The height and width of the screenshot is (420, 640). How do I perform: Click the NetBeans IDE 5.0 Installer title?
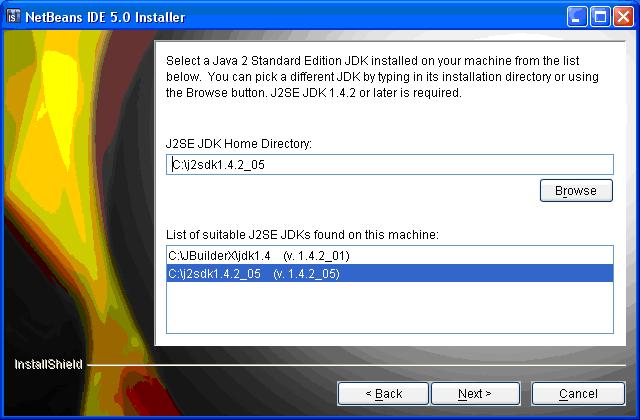pyautogui.click(x=105, y=17)
